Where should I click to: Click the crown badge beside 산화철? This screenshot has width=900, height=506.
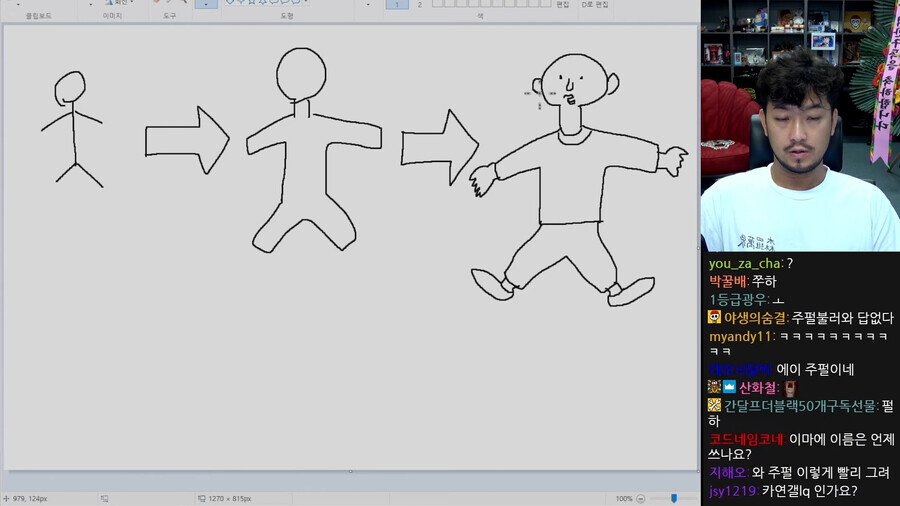(729, 387)
